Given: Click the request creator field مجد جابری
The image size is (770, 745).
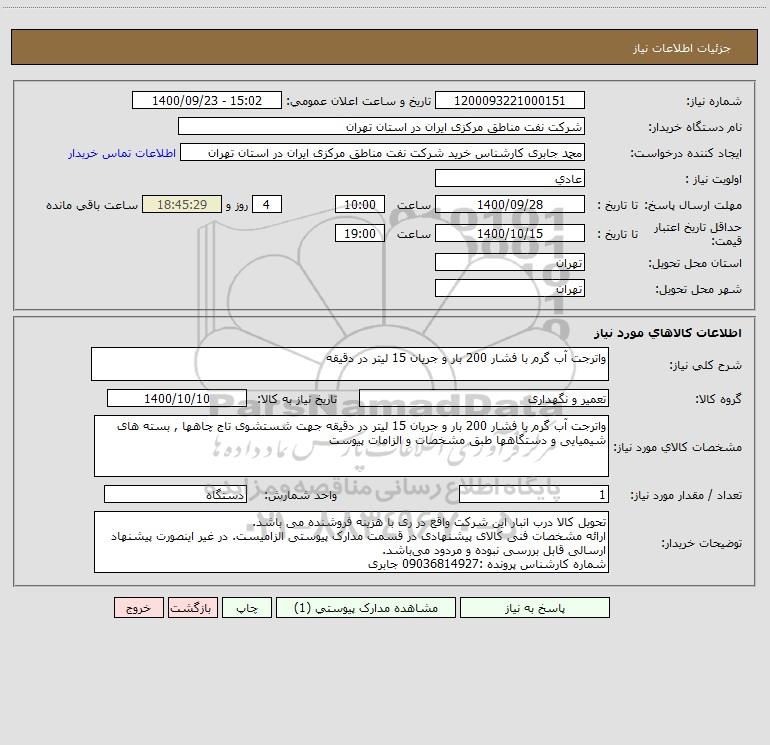Looking at the screenshot, I should [383, 153].
